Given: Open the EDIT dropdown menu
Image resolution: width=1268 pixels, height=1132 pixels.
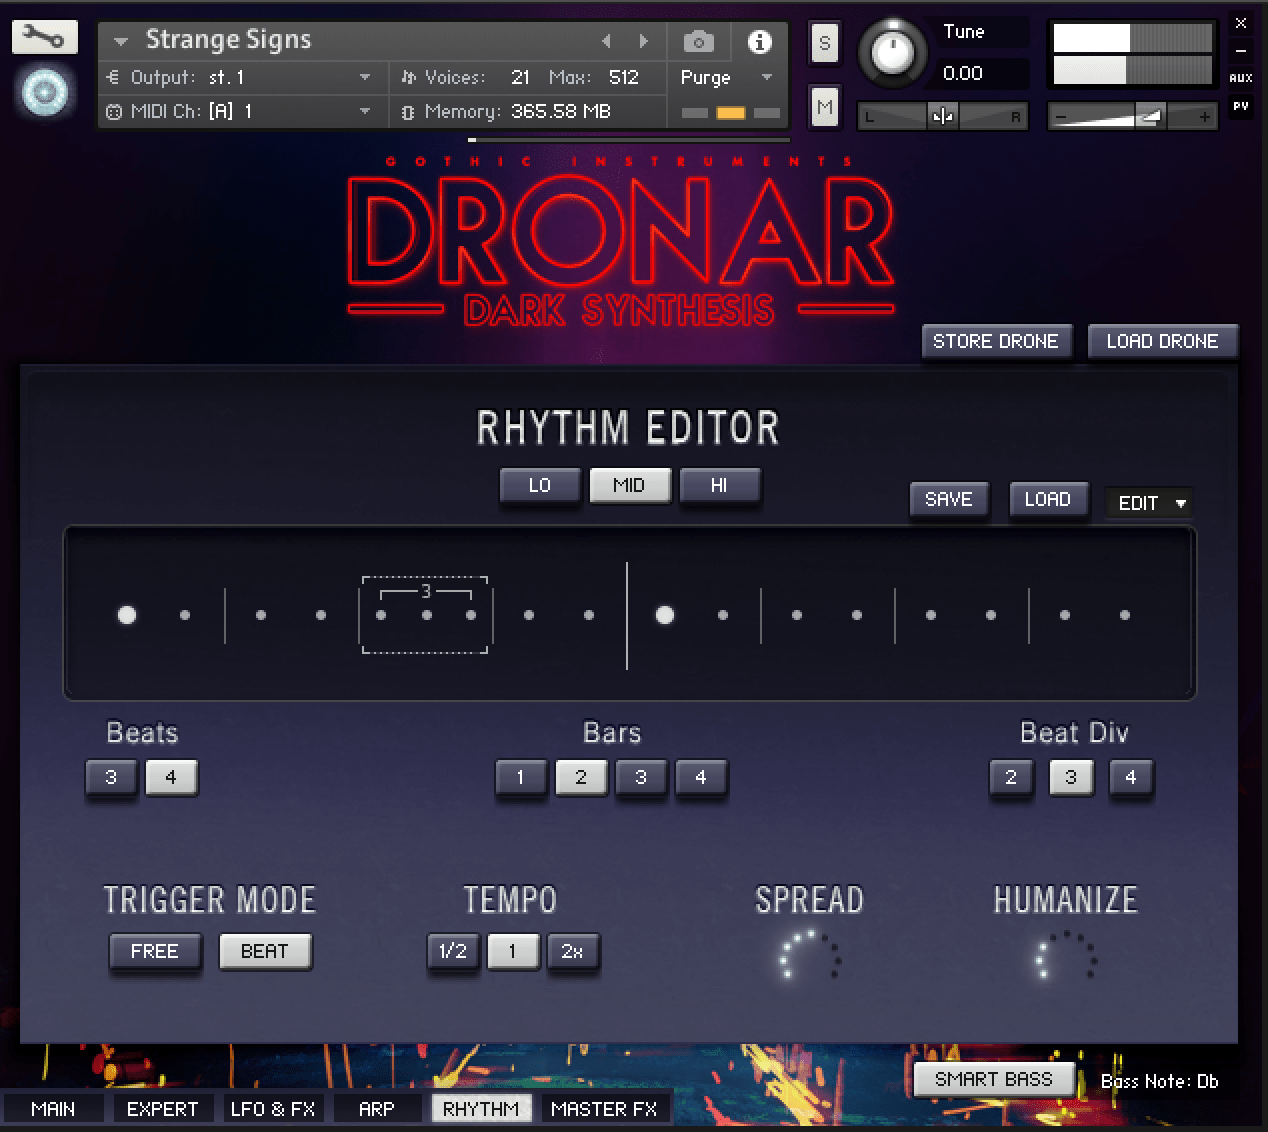Looking at the screenshot, I should click(1150, 503).
